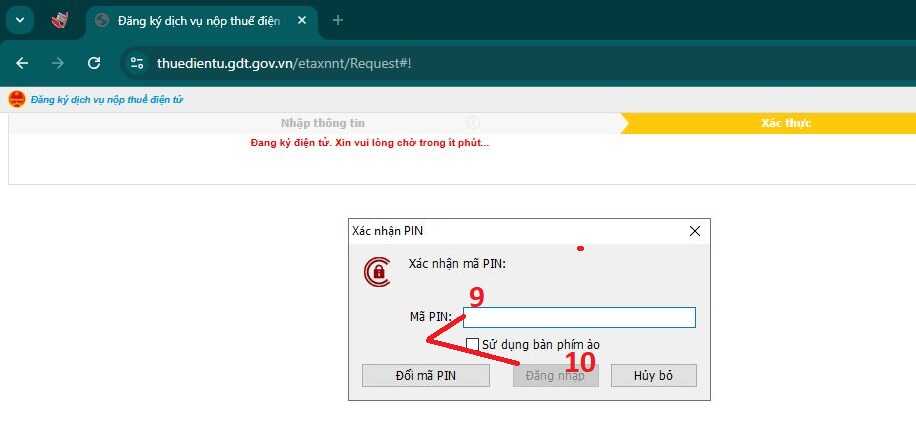Open the tab search dropdown arrow
Image resolution: width=916 pixels, height=424 pixels.
point(20,20)
